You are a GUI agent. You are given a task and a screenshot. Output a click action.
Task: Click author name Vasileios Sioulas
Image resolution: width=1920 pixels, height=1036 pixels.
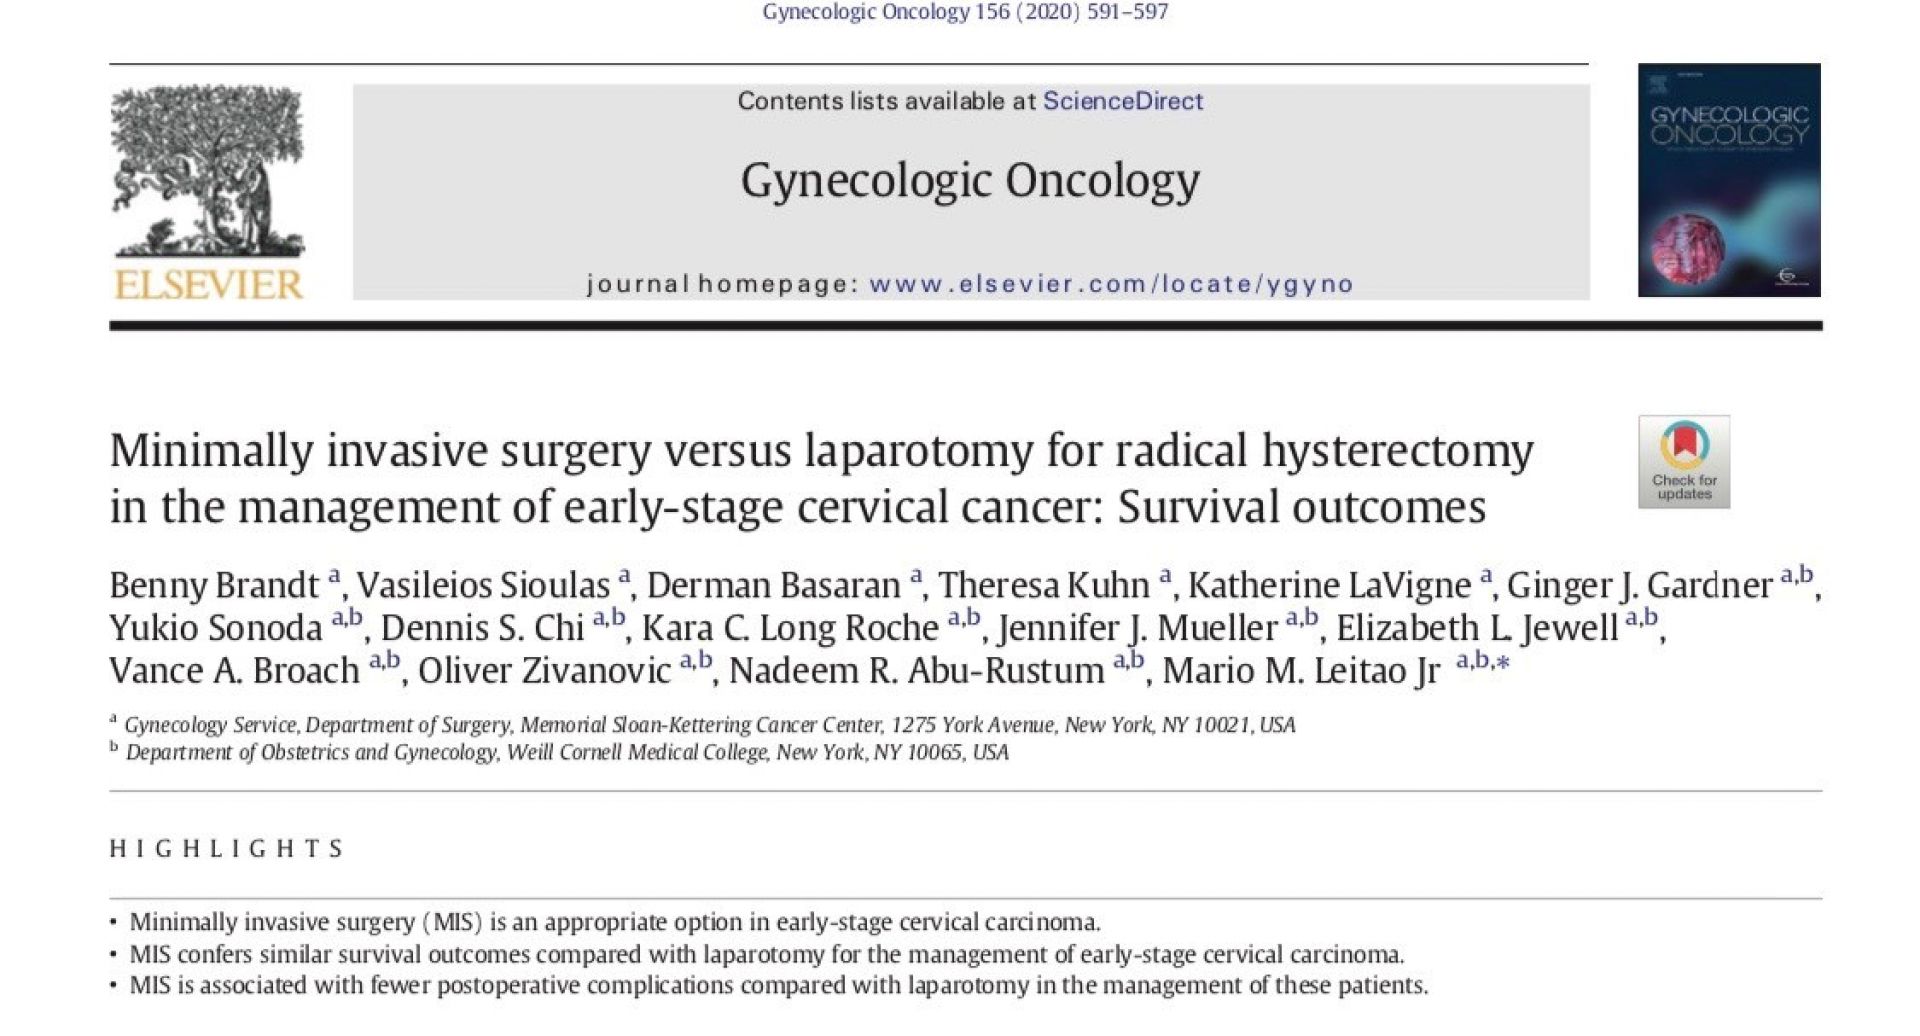483,585
